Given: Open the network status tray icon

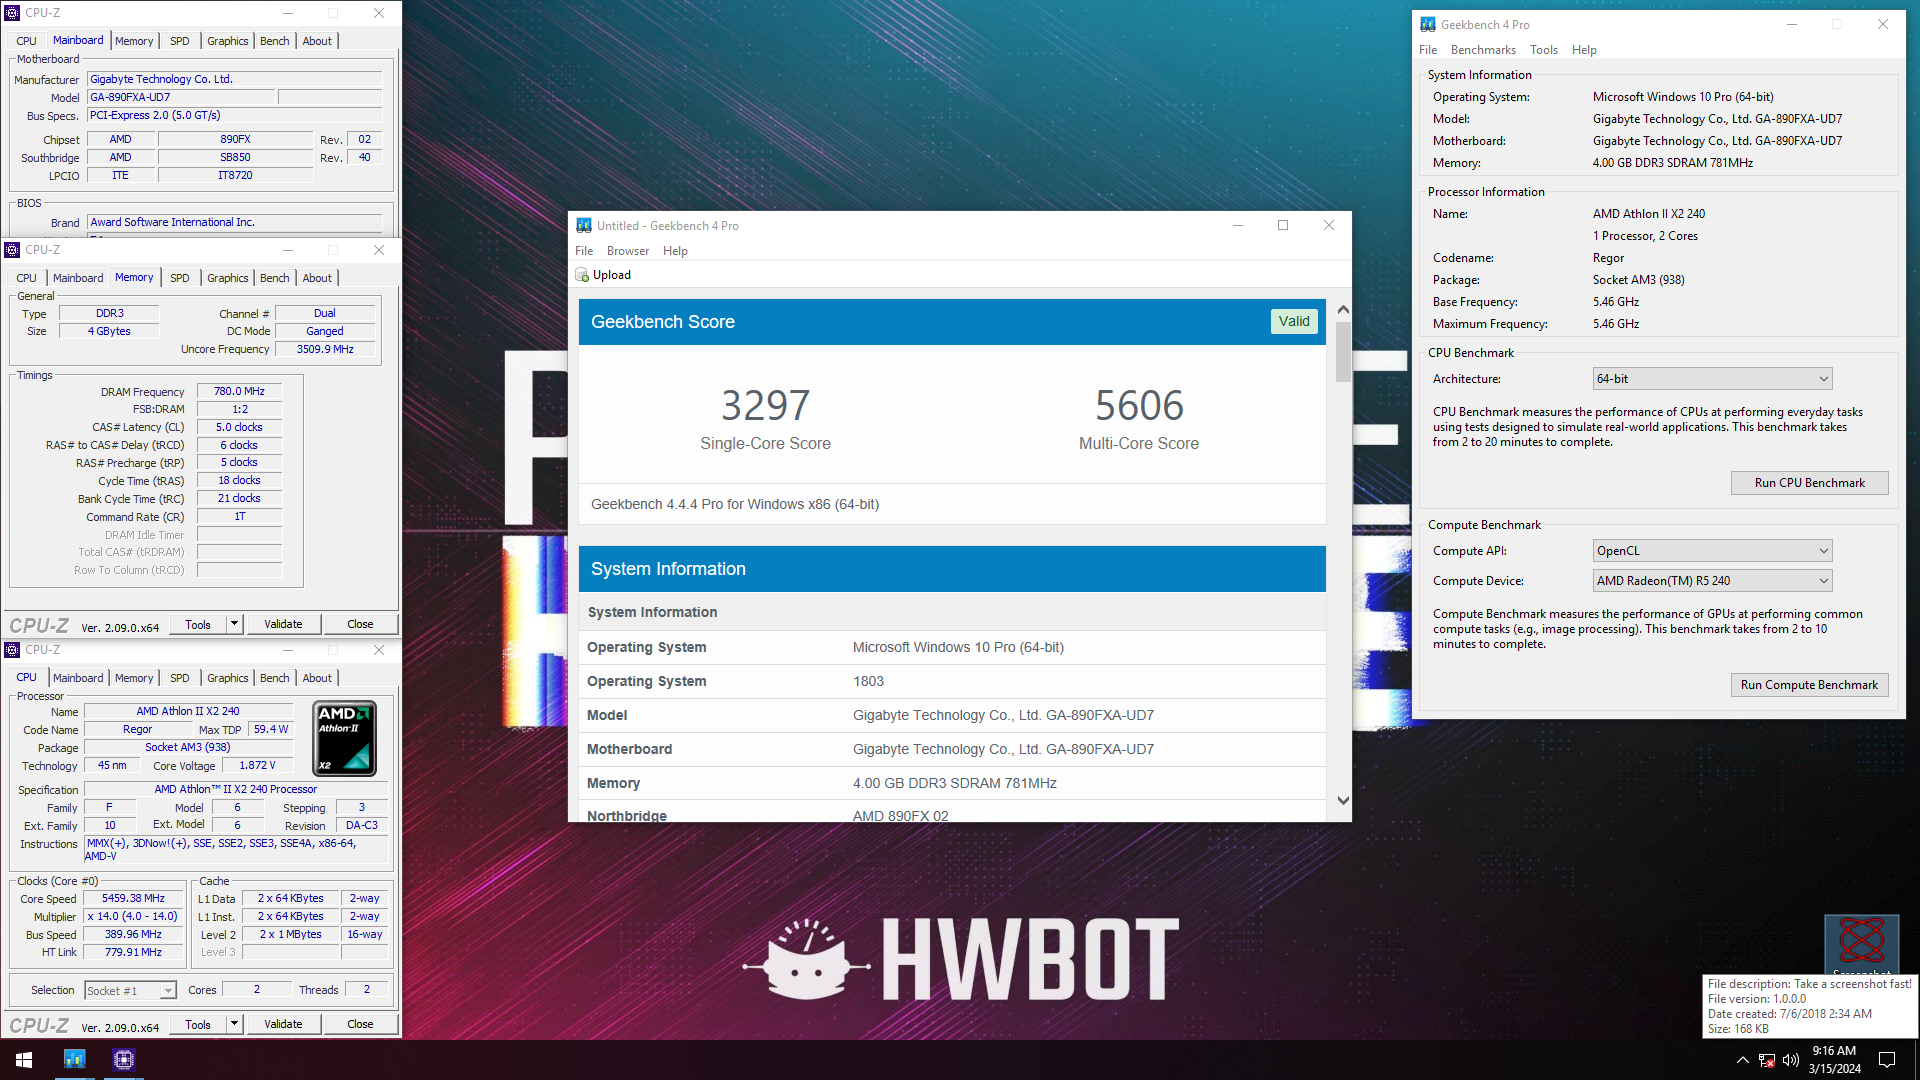Looking at the screenshot, I should [1767, 1060].
